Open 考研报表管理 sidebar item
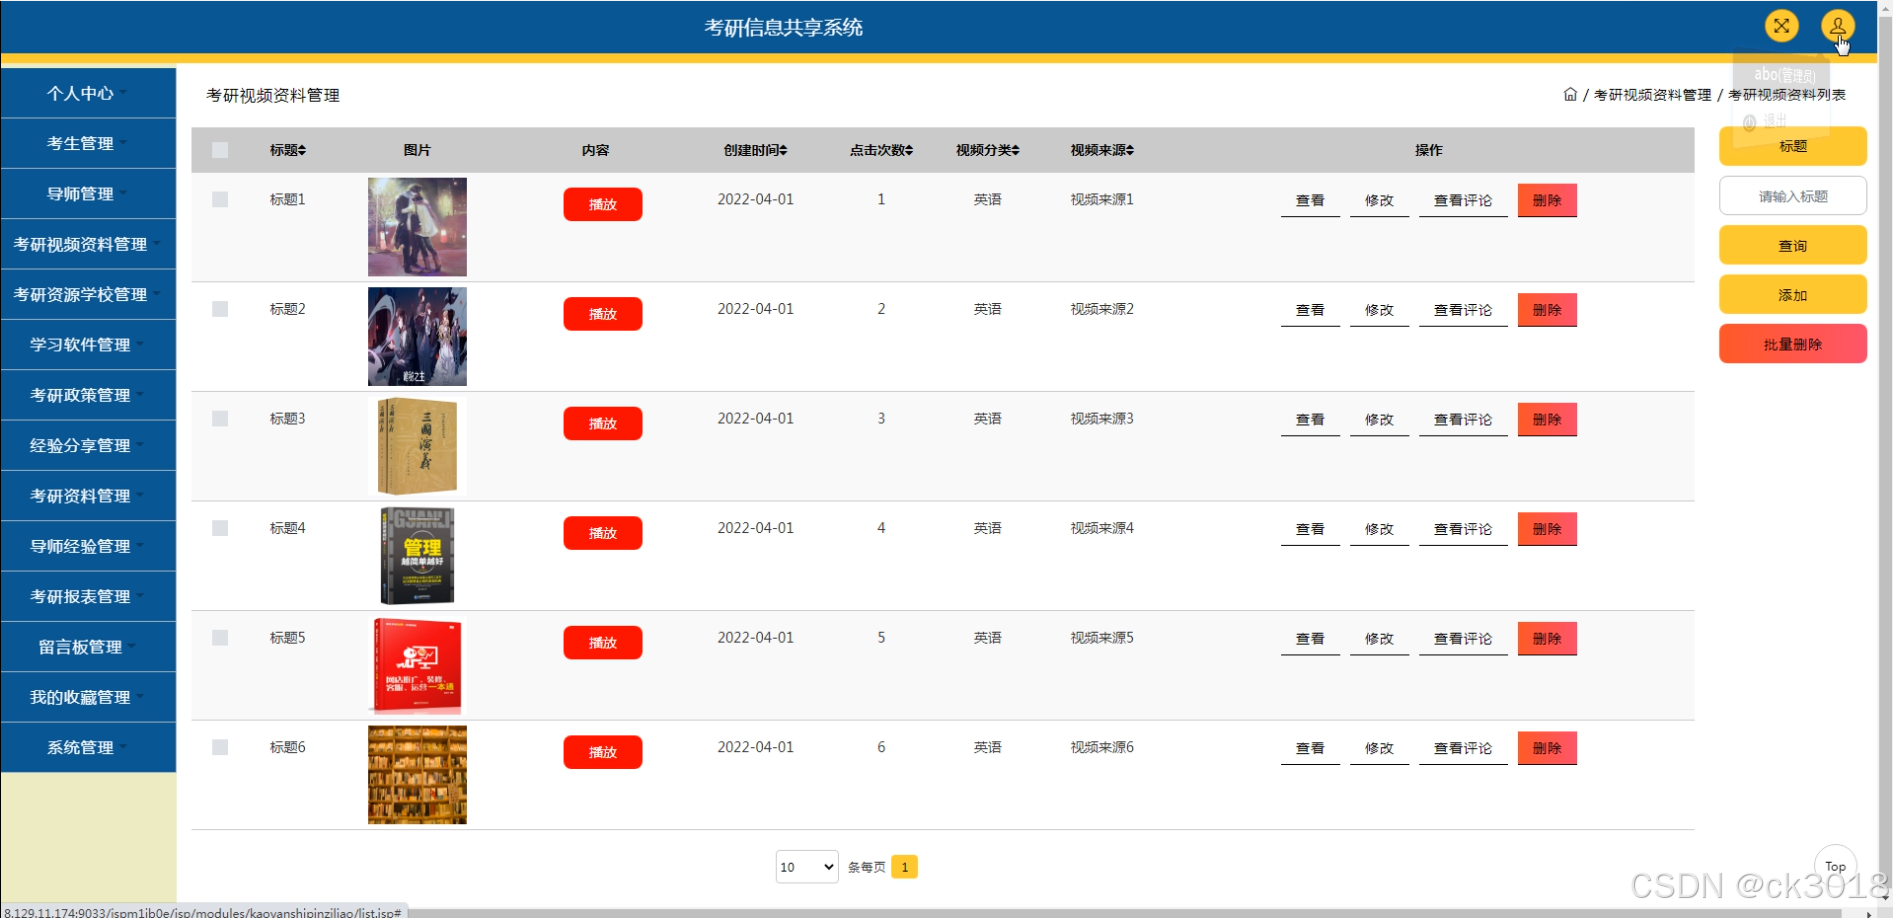1893x918 pixels. point(88,596)
